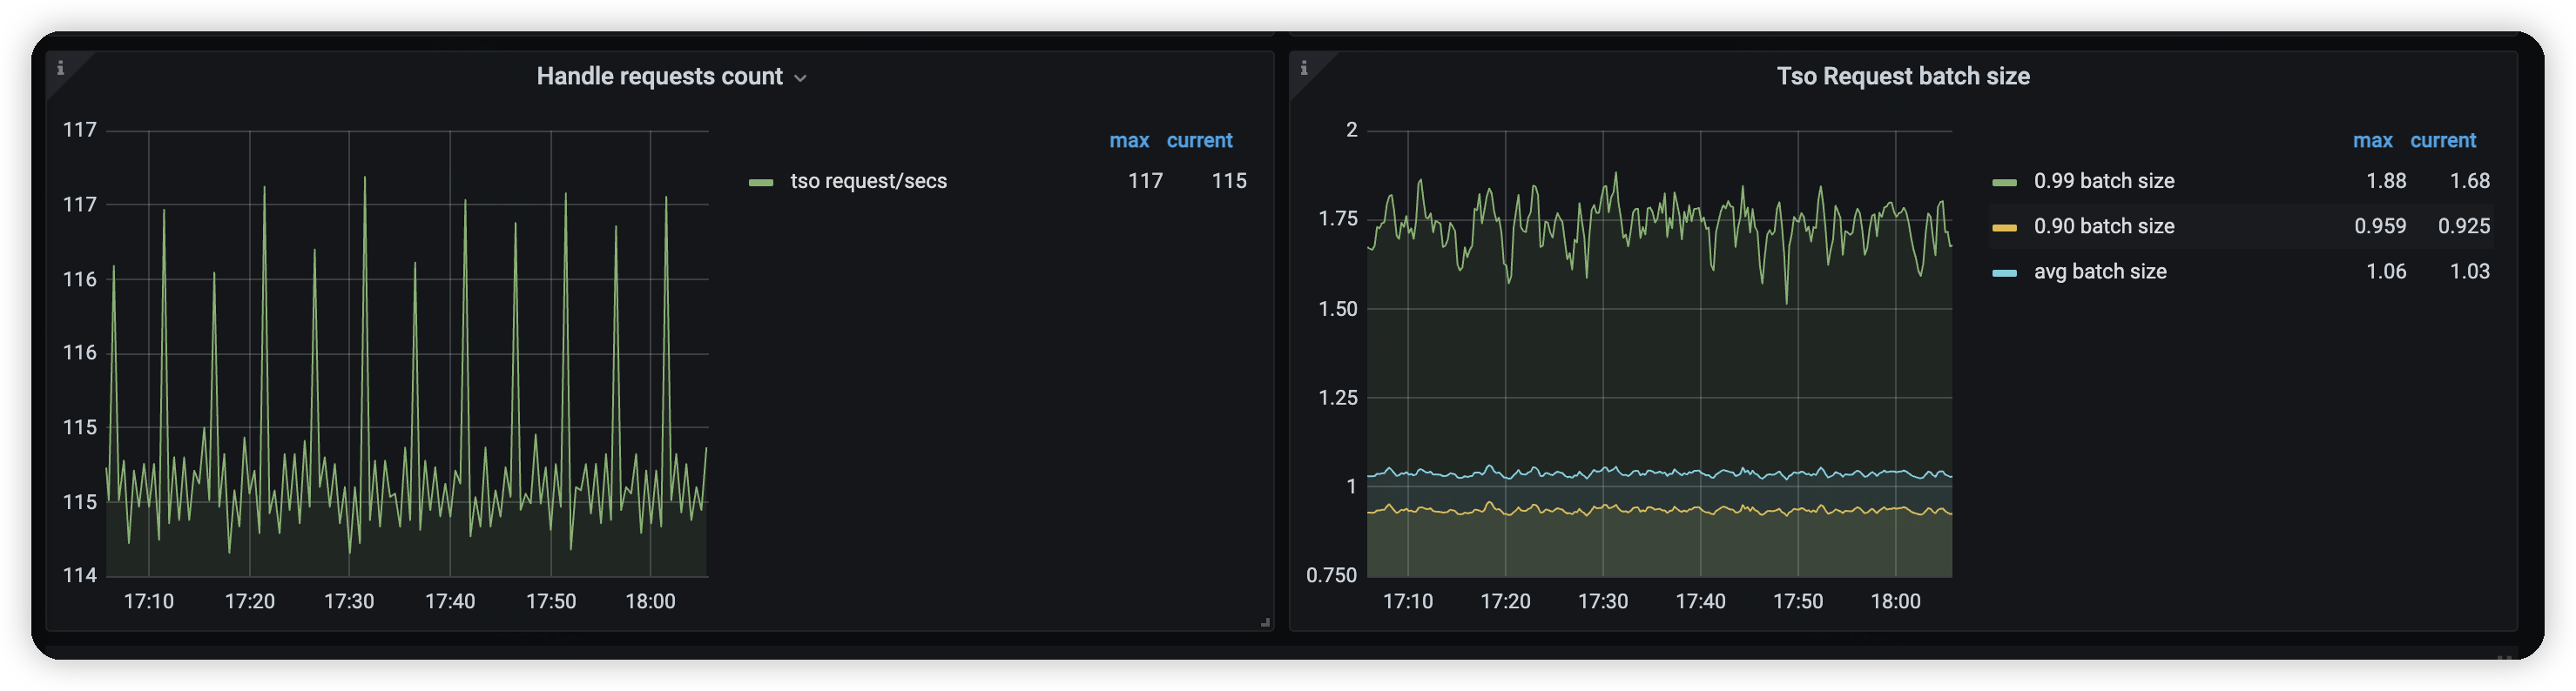Click the yellow swatch beside 0.90 batch size
Image resolution: width=2576 pixels, height=691 pixels.
[x=2004, y=227]
